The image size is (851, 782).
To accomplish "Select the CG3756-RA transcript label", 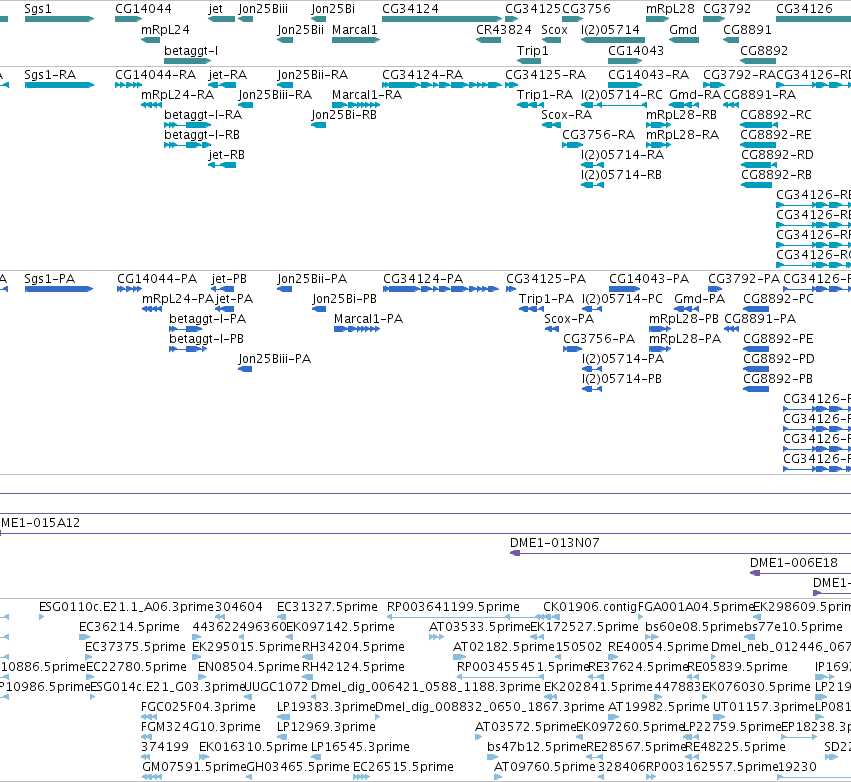I will 598,135.
